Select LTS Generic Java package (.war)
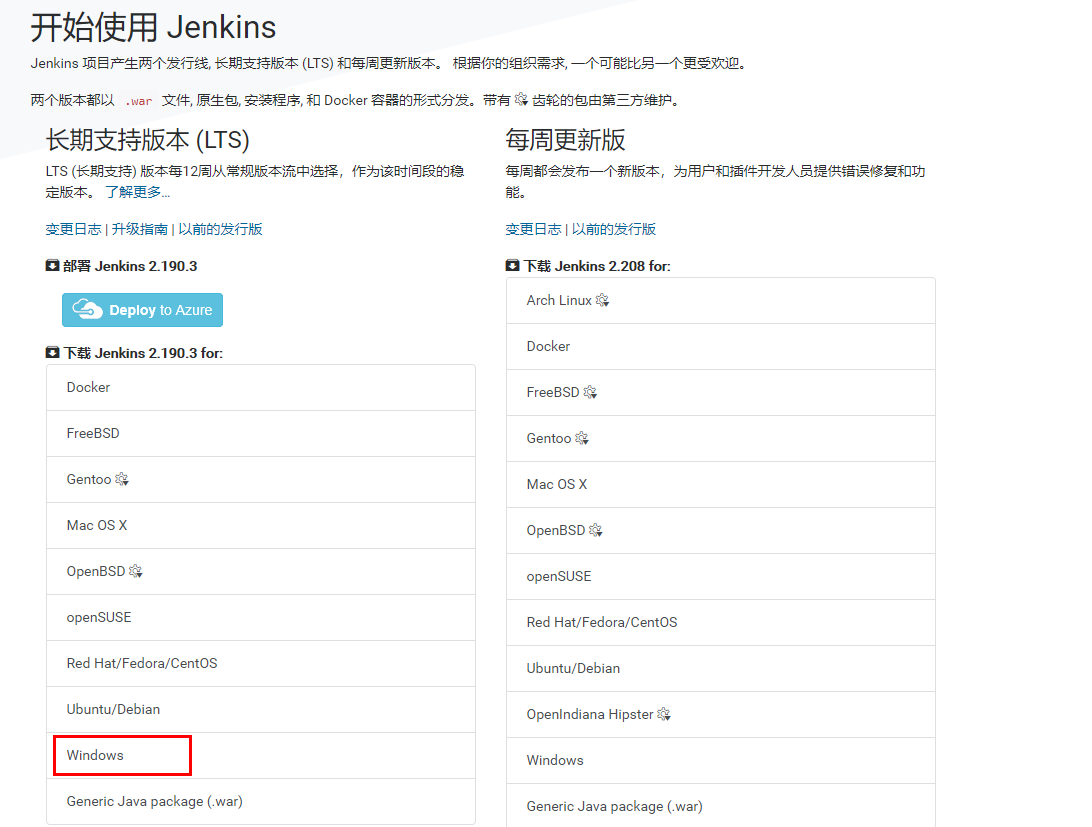 pyautogui.click(x=261, y=801)
